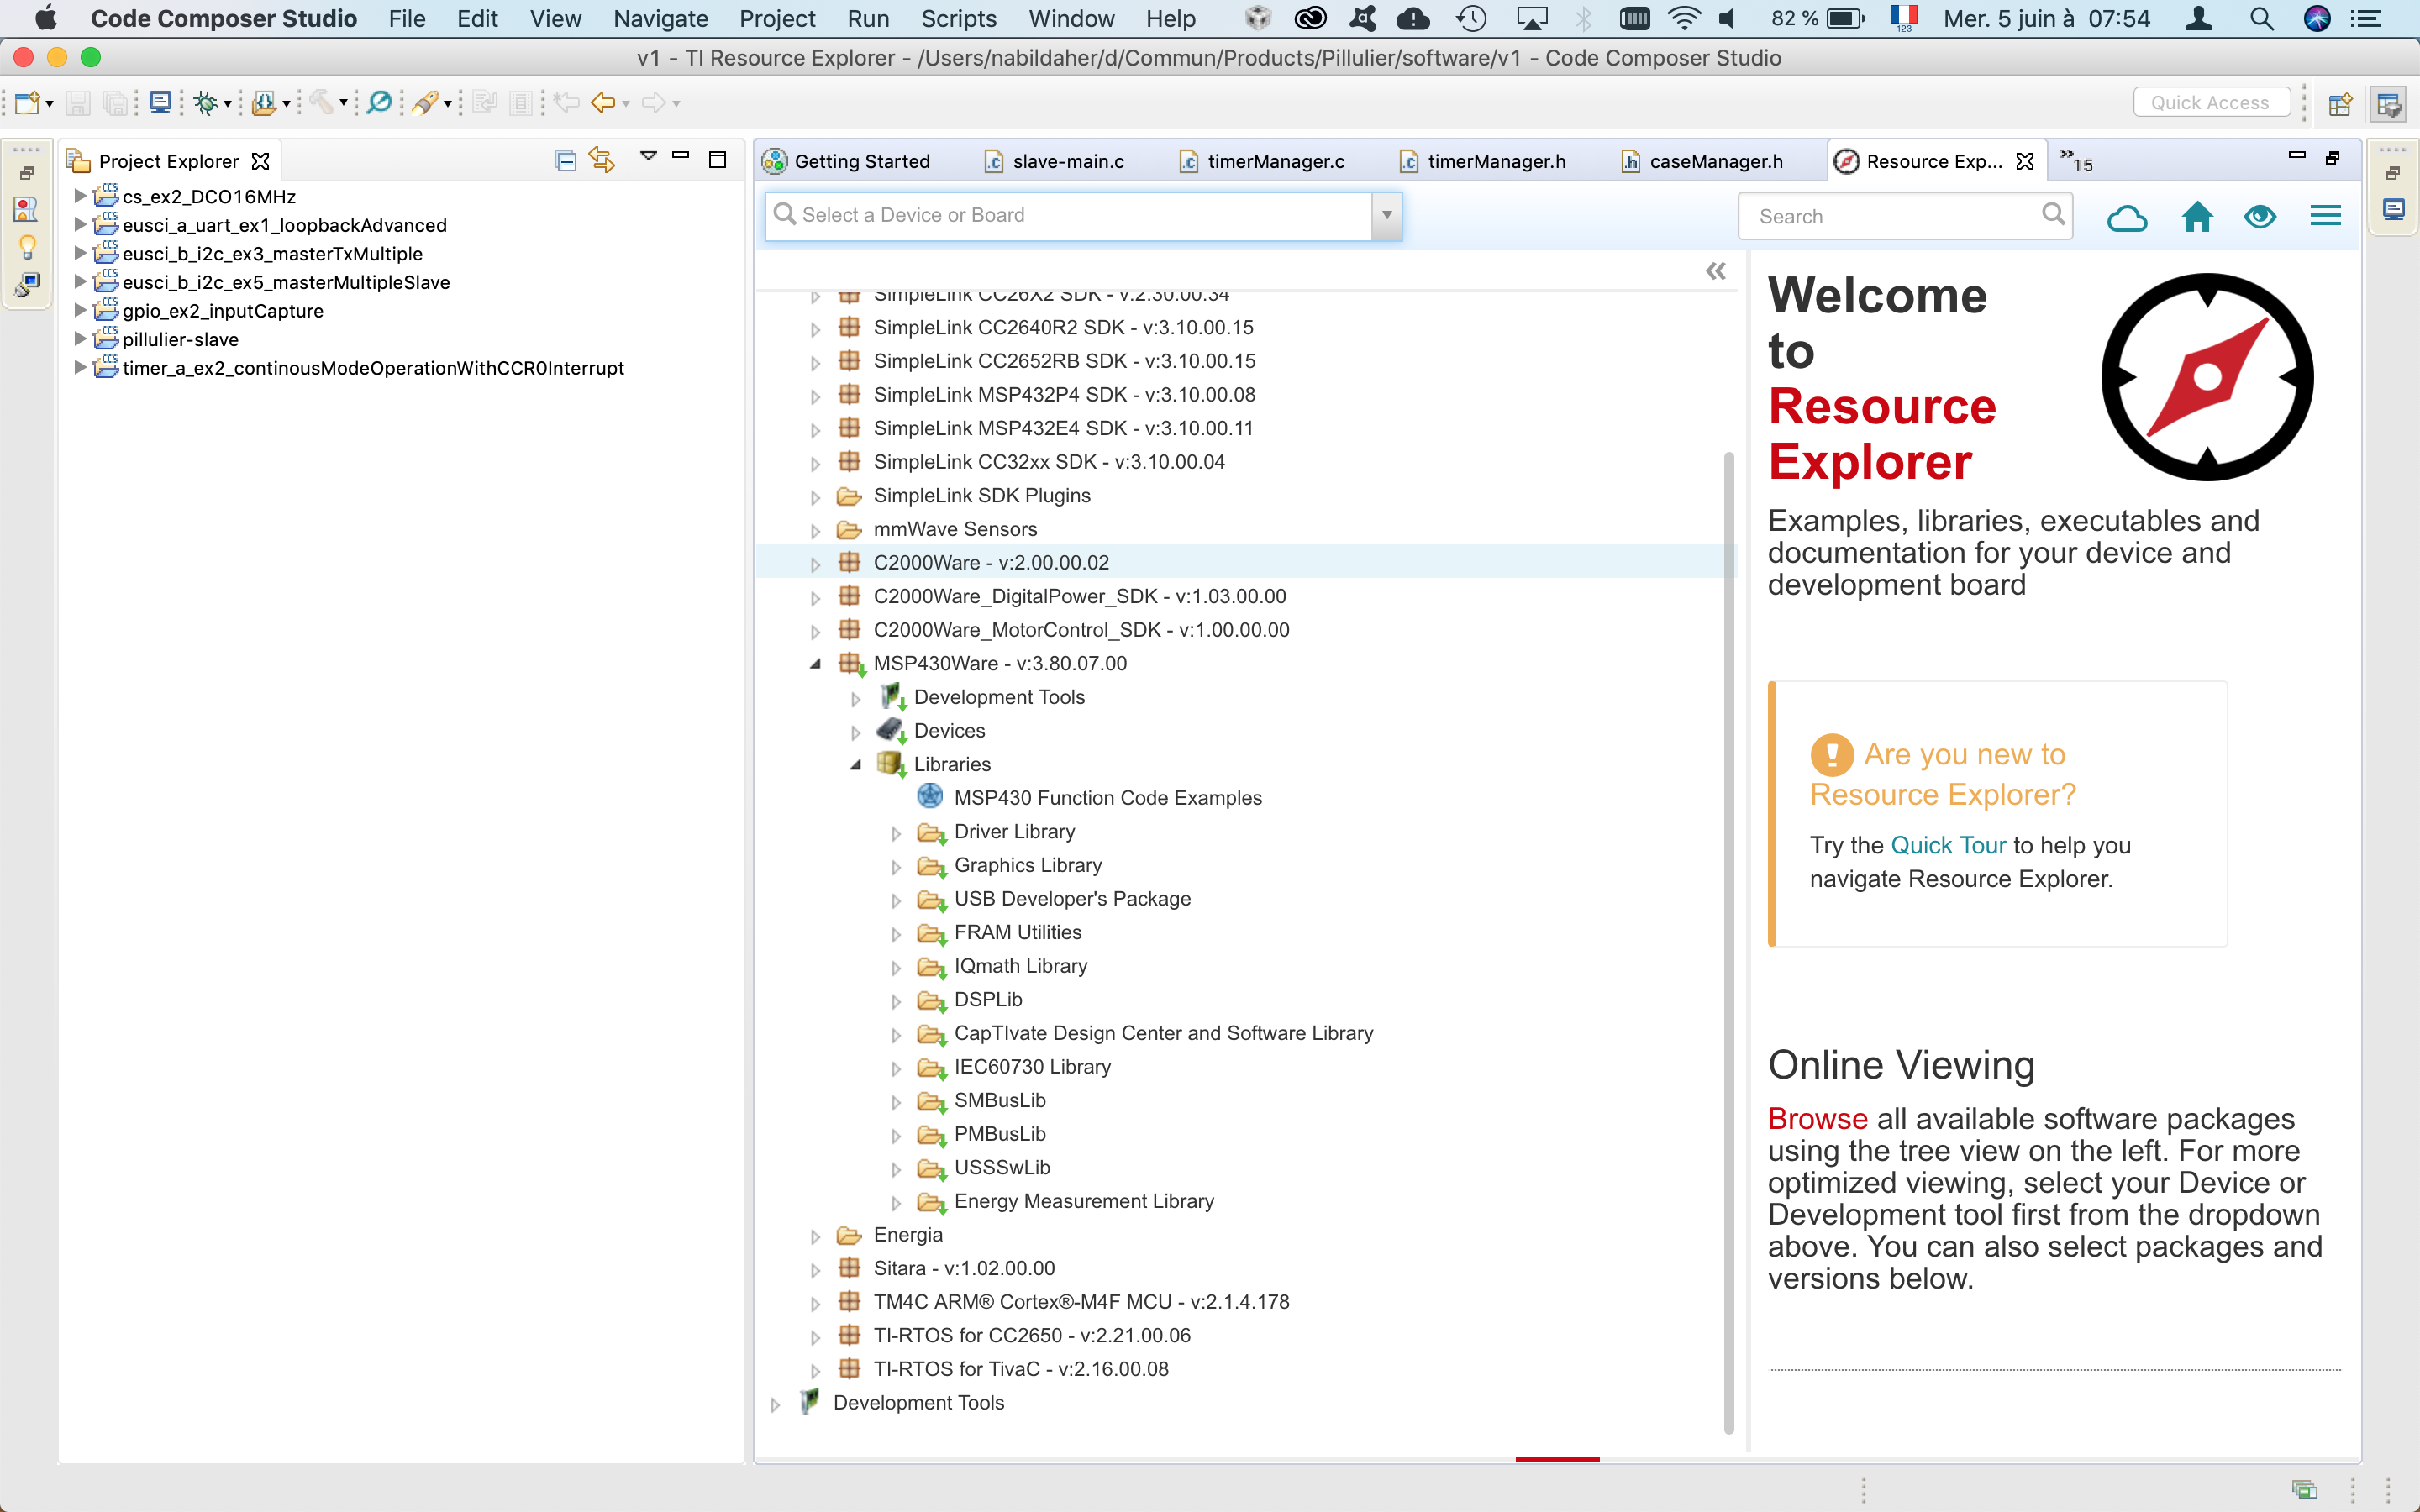Click the debug bug icon in toolbar

click(x=205, y=103)
